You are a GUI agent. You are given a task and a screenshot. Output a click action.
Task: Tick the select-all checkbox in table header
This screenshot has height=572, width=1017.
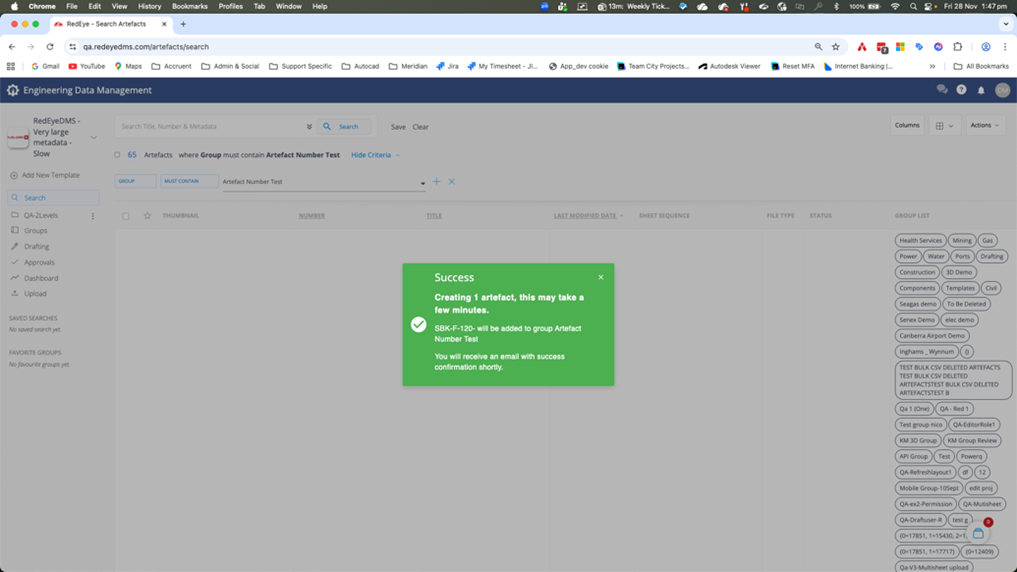click(126, 216)
